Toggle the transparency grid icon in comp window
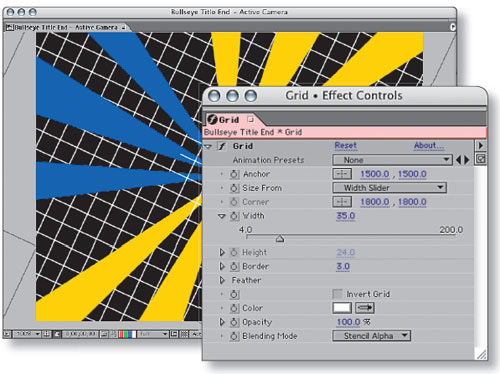Viewport: 500px width, 374px height. [184, 334]
